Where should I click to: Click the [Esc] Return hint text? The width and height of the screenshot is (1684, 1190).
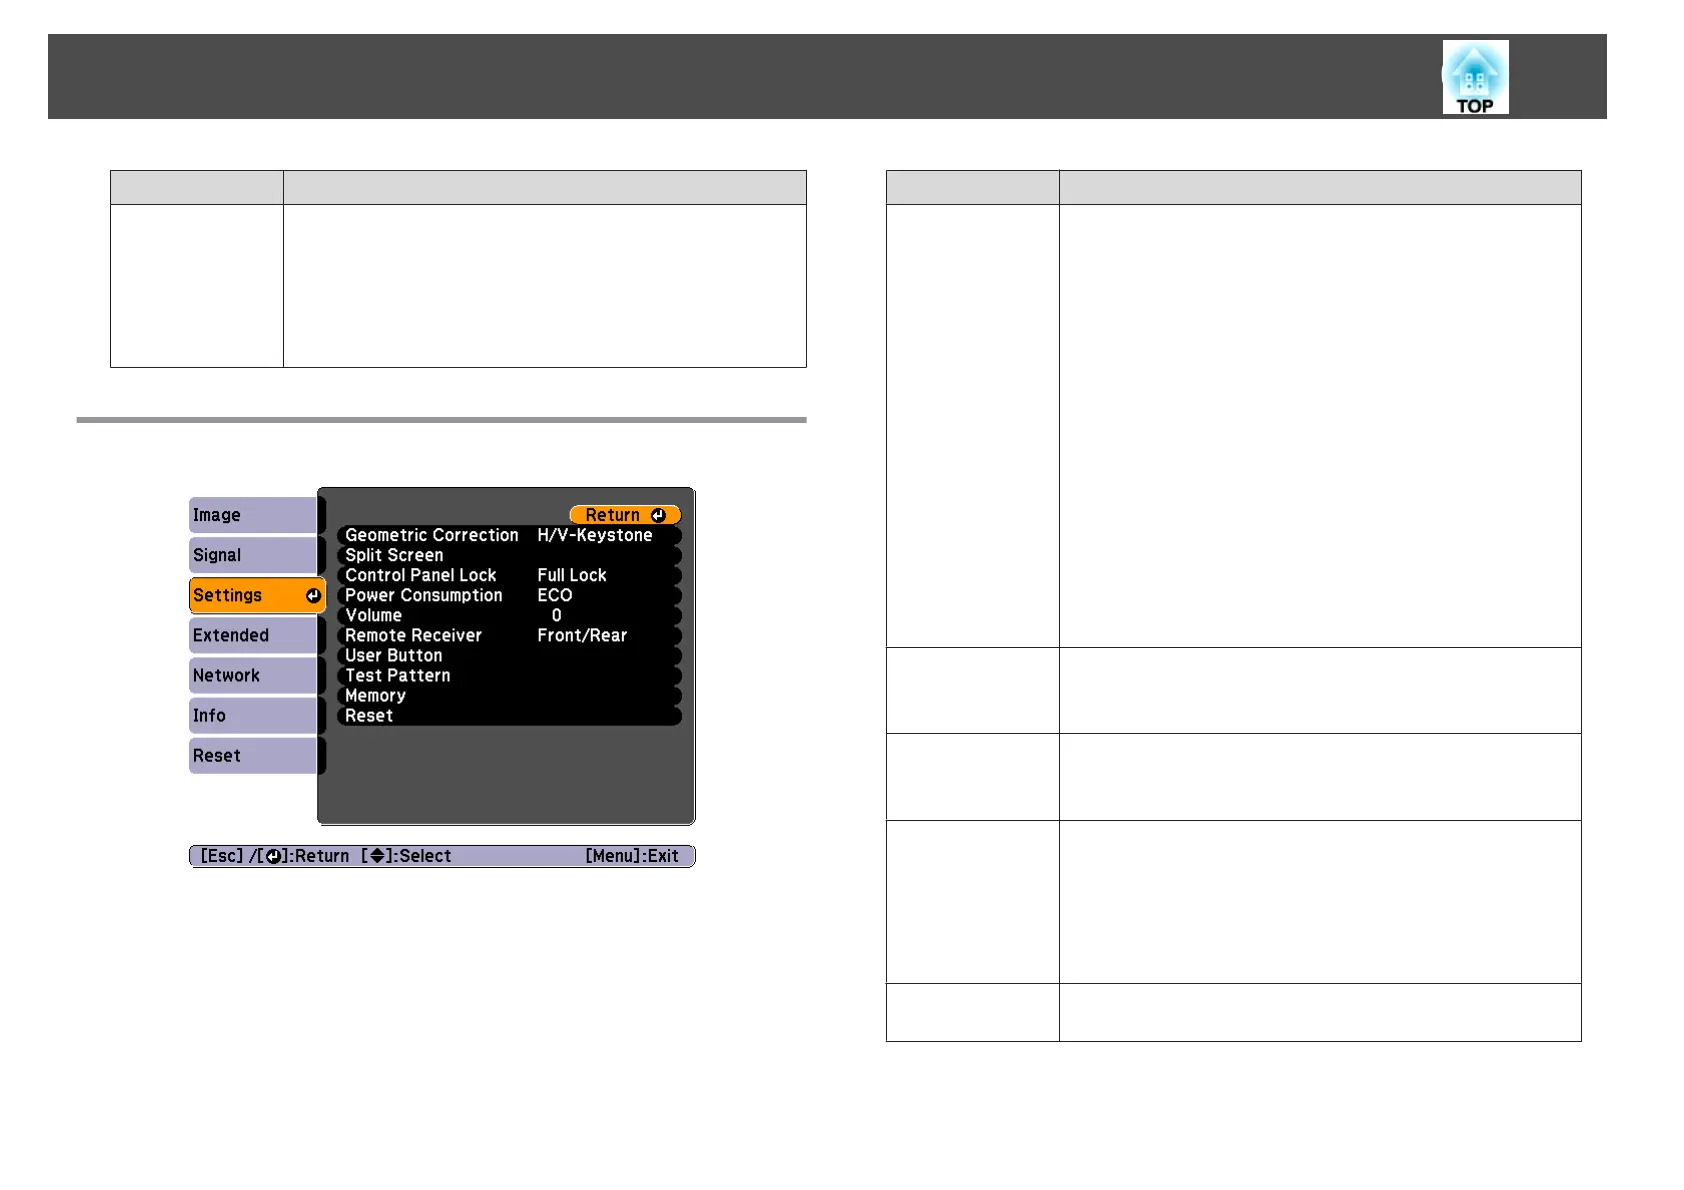tap(275, 856)
